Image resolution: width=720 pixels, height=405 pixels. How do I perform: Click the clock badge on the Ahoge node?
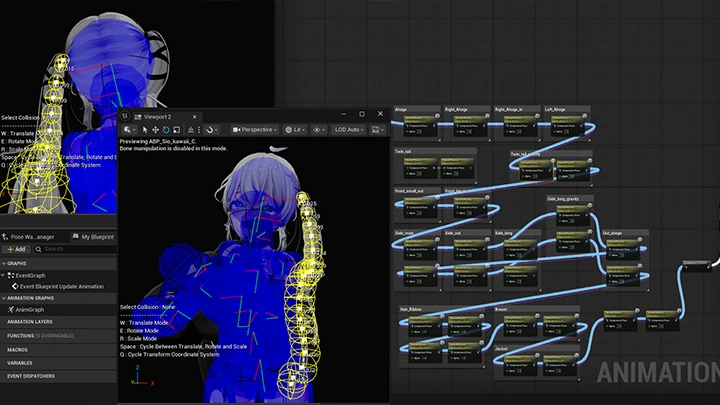click(x=437, y=116)
